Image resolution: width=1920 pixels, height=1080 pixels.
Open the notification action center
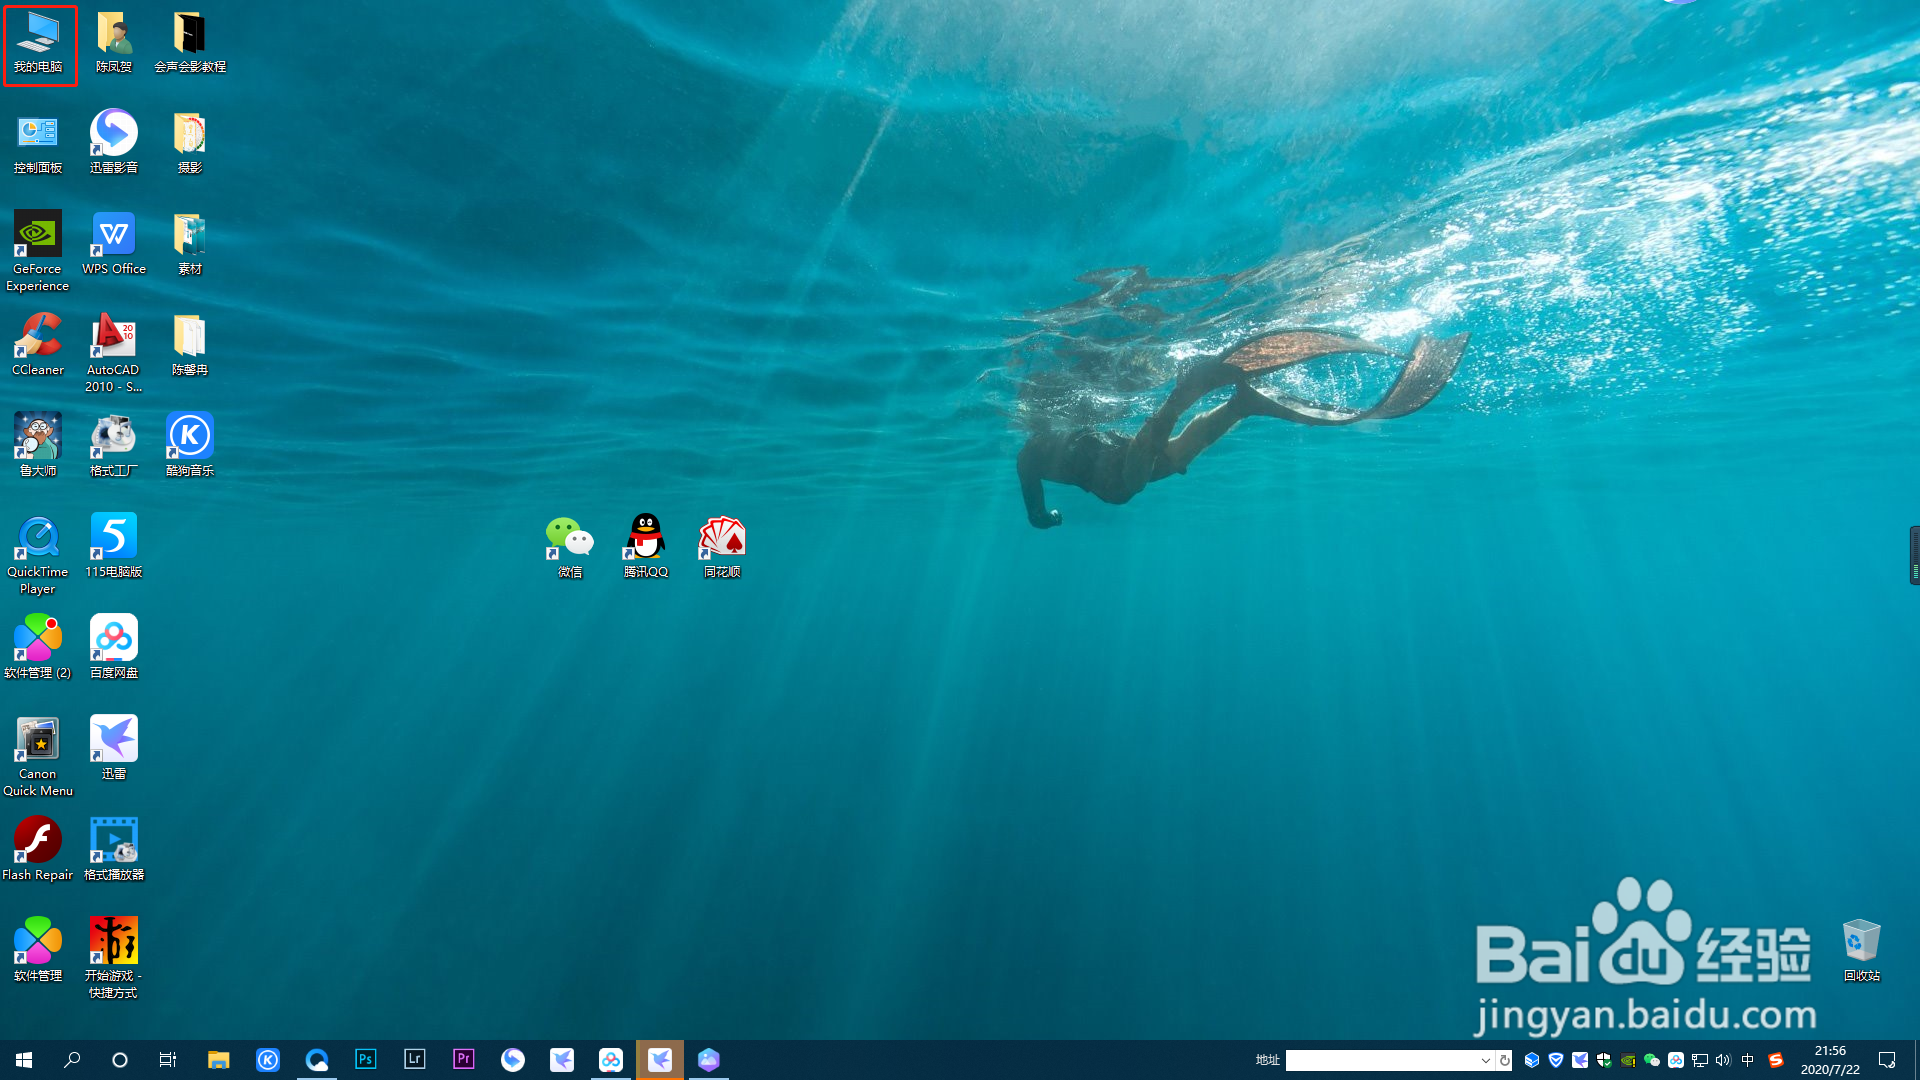pos(1887,1060)
